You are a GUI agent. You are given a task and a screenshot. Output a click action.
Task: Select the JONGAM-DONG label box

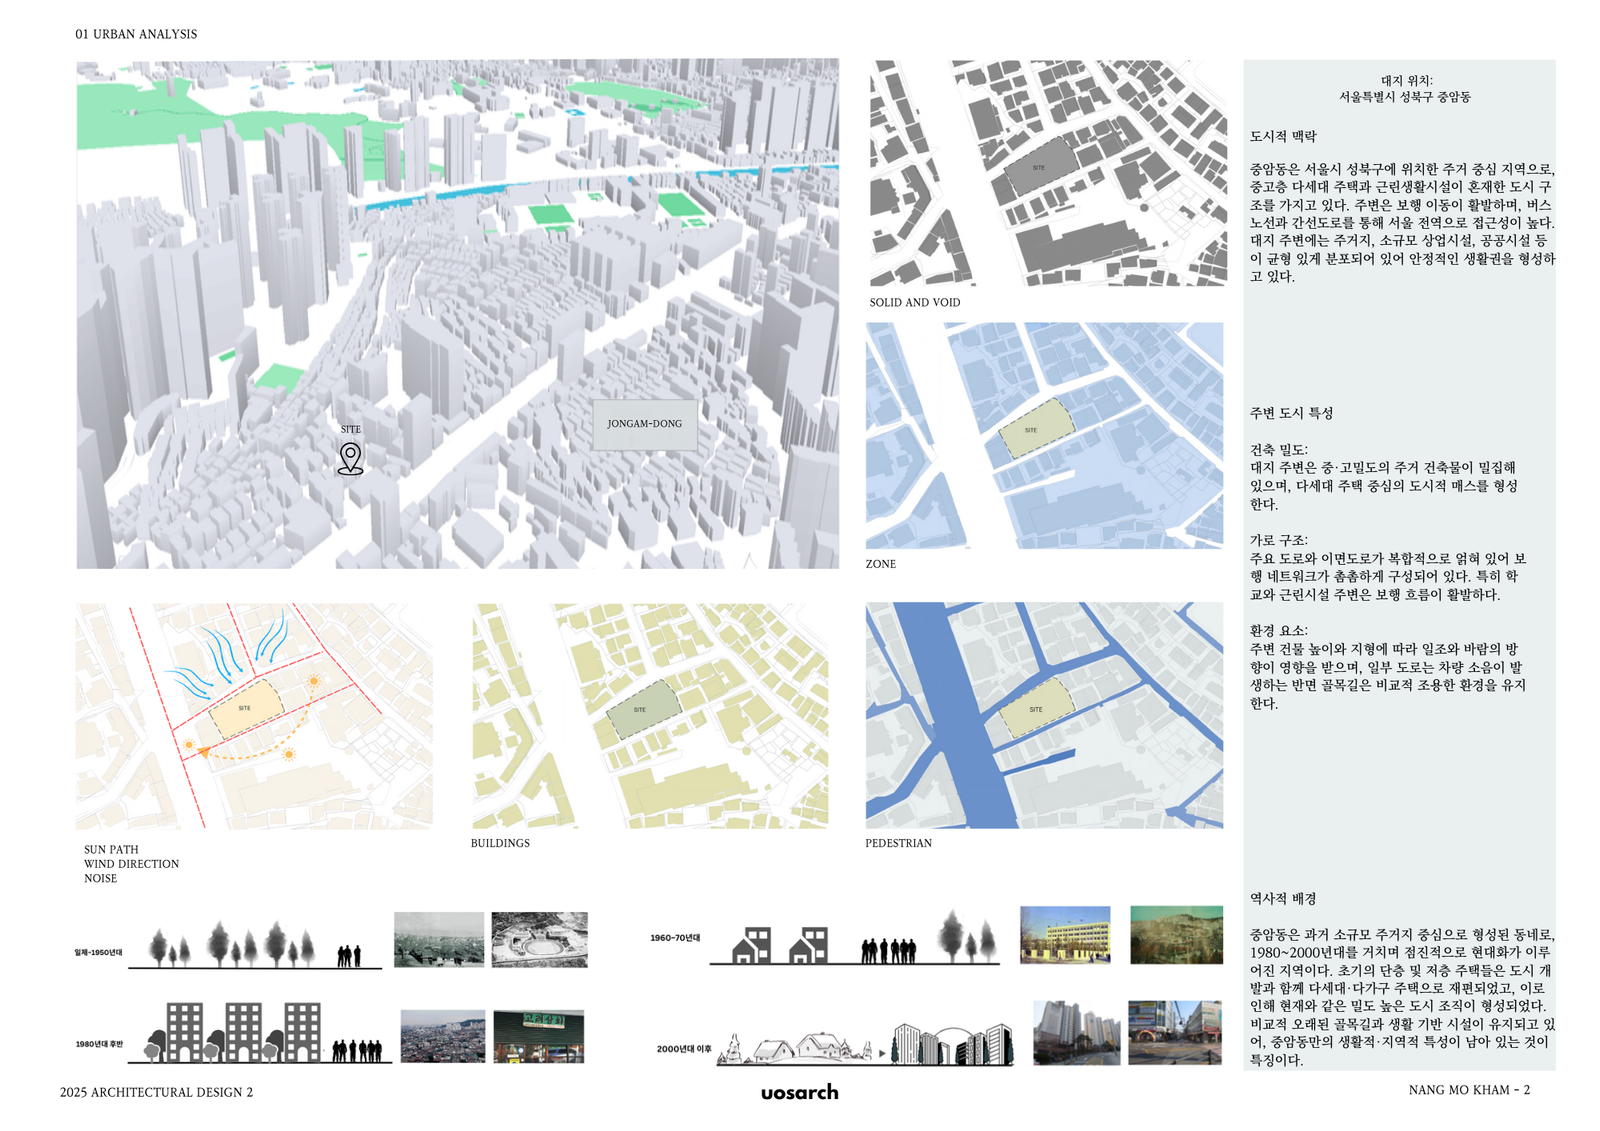click(644, 424)
